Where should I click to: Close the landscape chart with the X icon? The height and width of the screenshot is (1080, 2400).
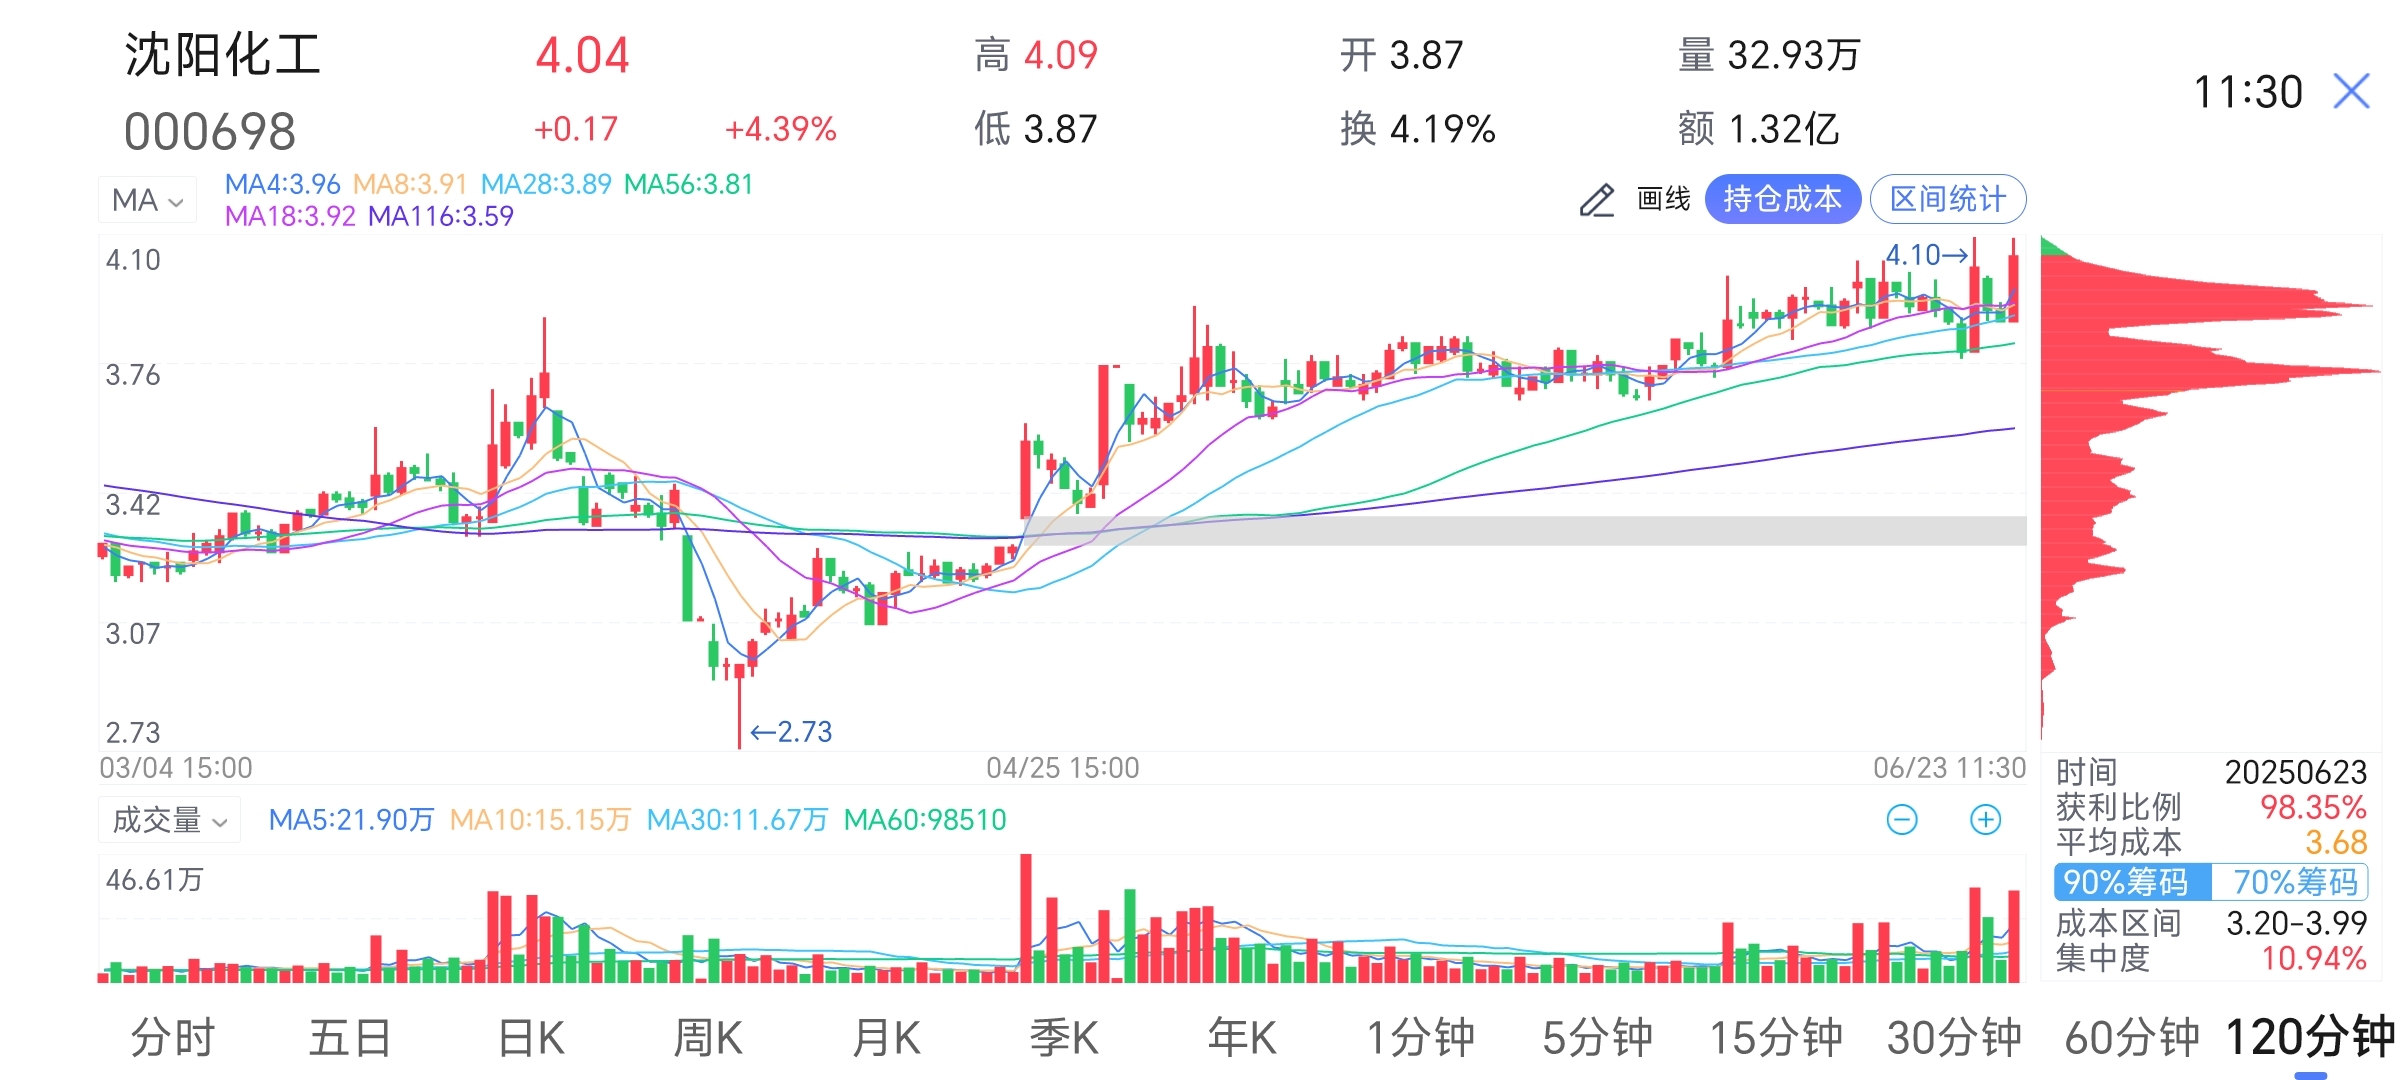2352,91
